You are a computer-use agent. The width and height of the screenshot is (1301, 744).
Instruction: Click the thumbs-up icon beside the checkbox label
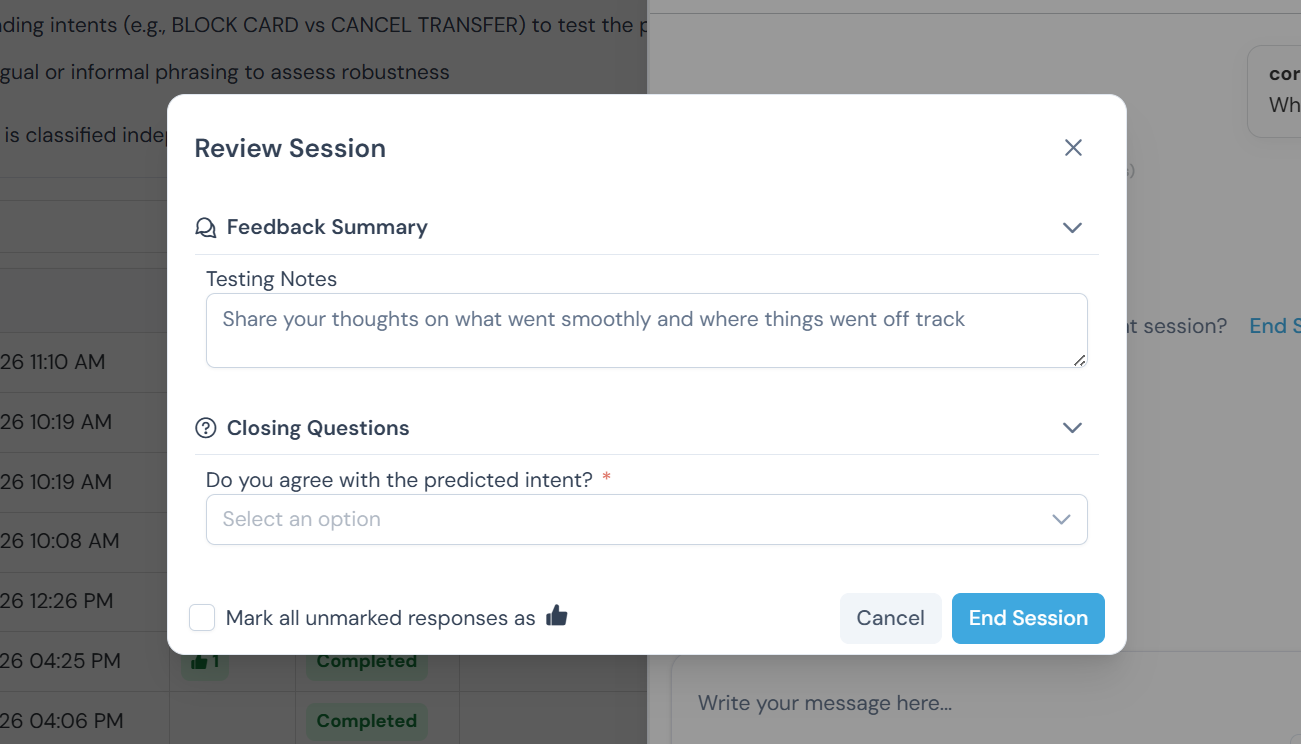(x=557, y=617)
